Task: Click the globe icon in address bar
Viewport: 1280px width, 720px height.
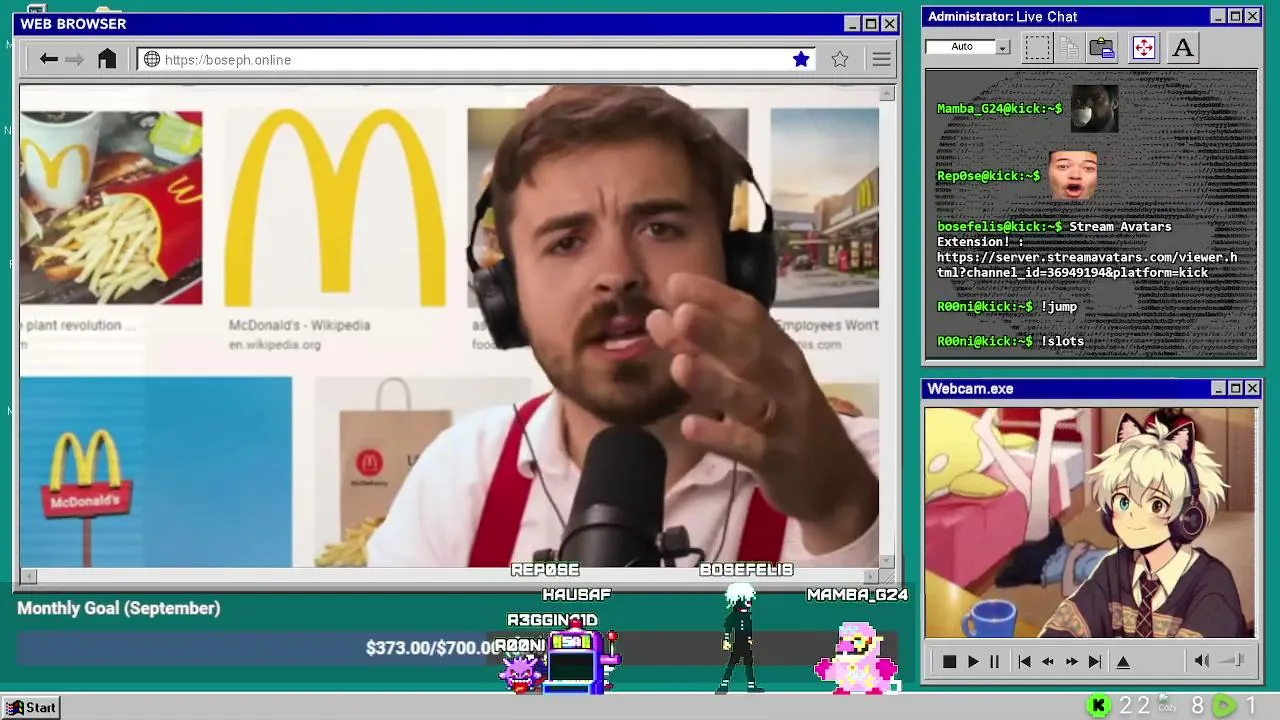Action: click(152, 59)
